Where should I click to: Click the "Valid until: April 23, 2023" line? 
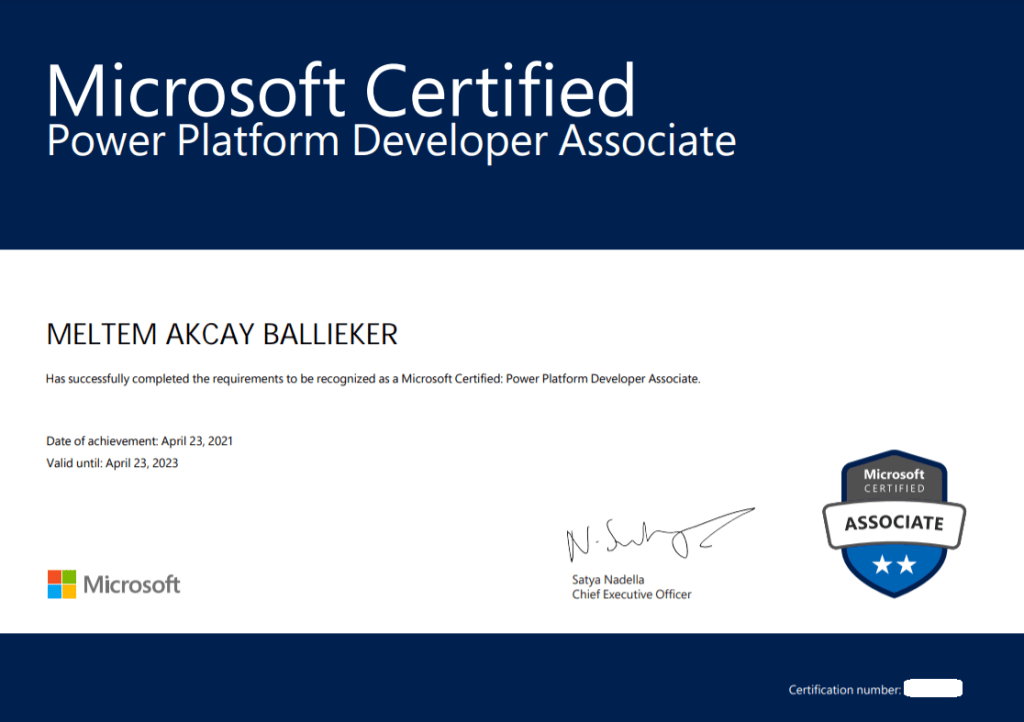point(112,463)
